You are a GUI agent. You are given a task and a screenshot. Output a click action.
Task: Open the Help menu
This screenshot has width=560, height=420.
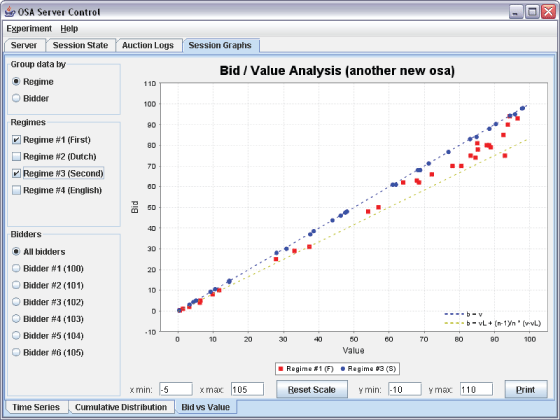point(69,29)
